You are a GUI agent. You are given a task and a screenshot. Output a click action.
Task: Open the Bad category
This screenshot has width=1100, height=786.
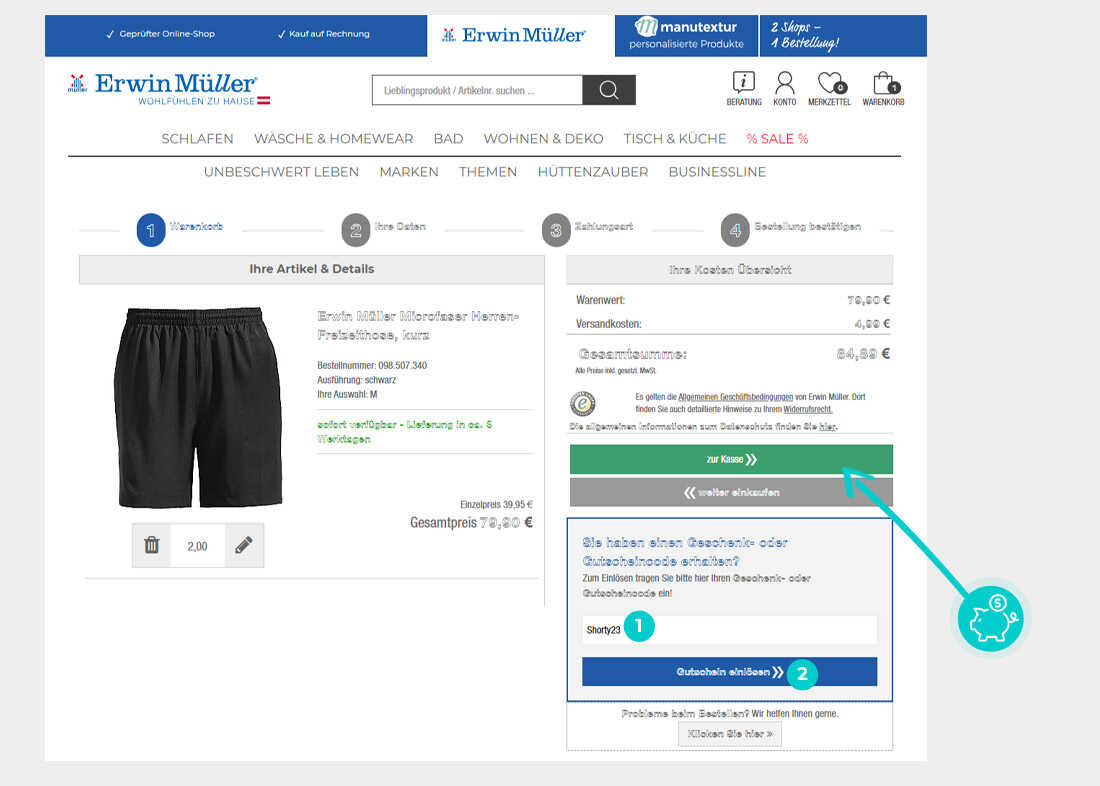448,139
